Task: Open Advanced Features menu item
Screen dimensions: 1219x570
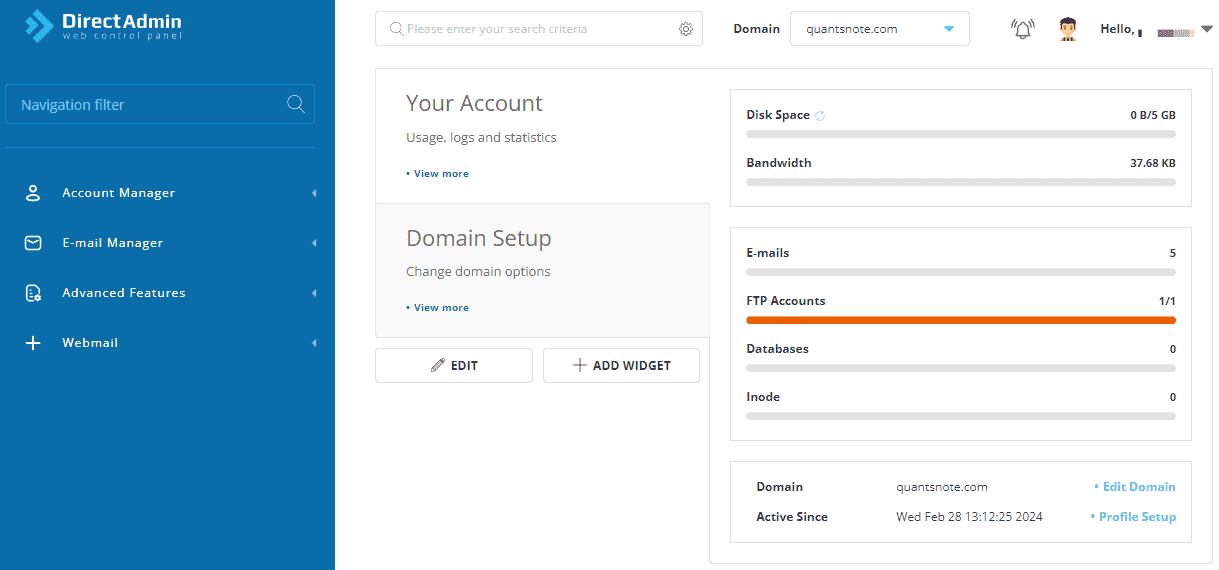Action: coord(124,293)
